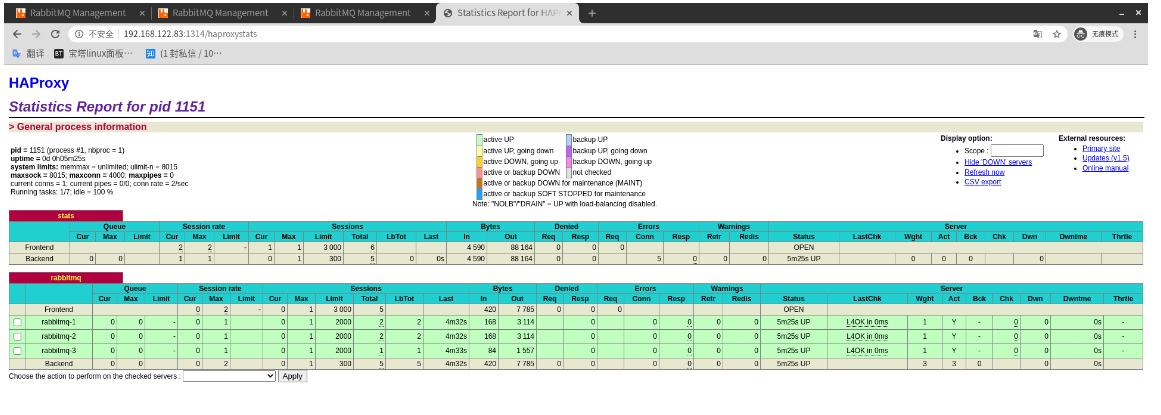
Task: Open the Updates (v1.5) link
Action: (1105, 158)
